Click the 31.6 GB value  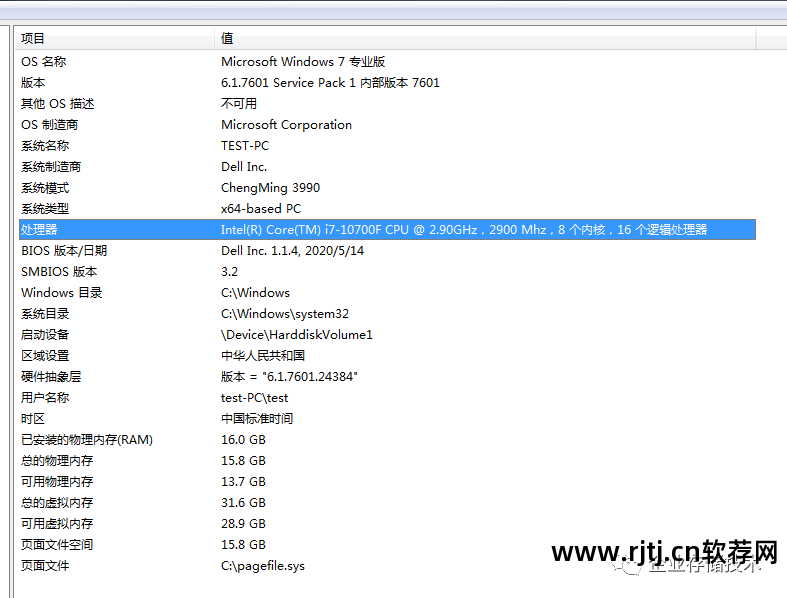(243, 503)
